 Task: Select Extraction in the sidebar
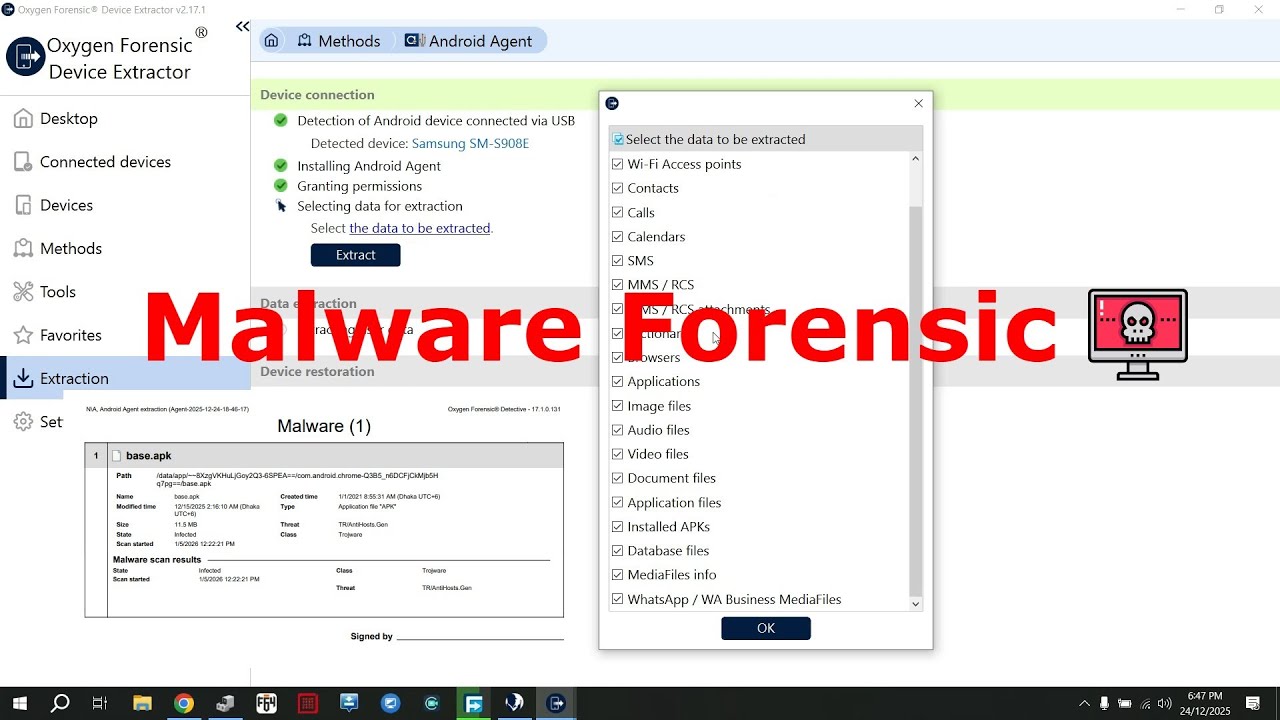pos(125,378)
